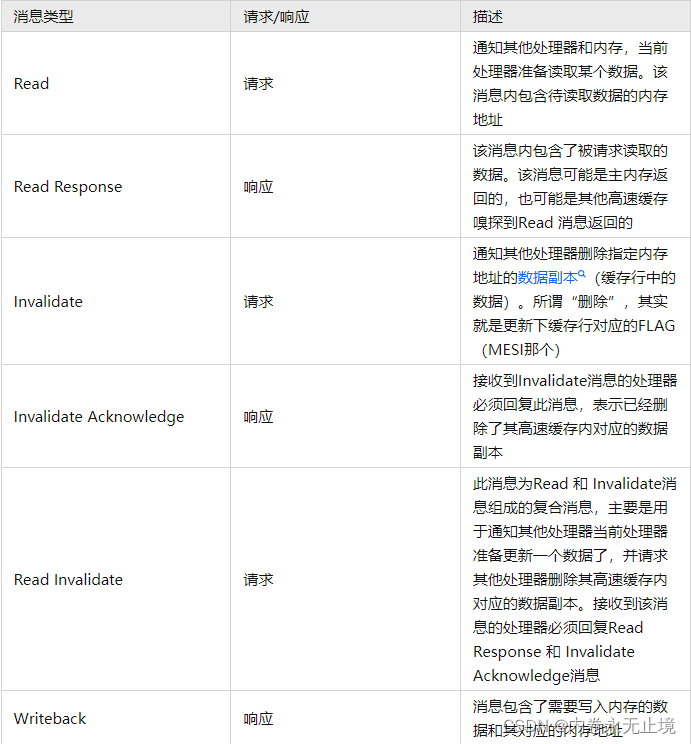The width and height of the screenshot is (691, 744).
Task: Click the description starting 接收到Invalidate消息的处理器
Action: pos(575,417)
